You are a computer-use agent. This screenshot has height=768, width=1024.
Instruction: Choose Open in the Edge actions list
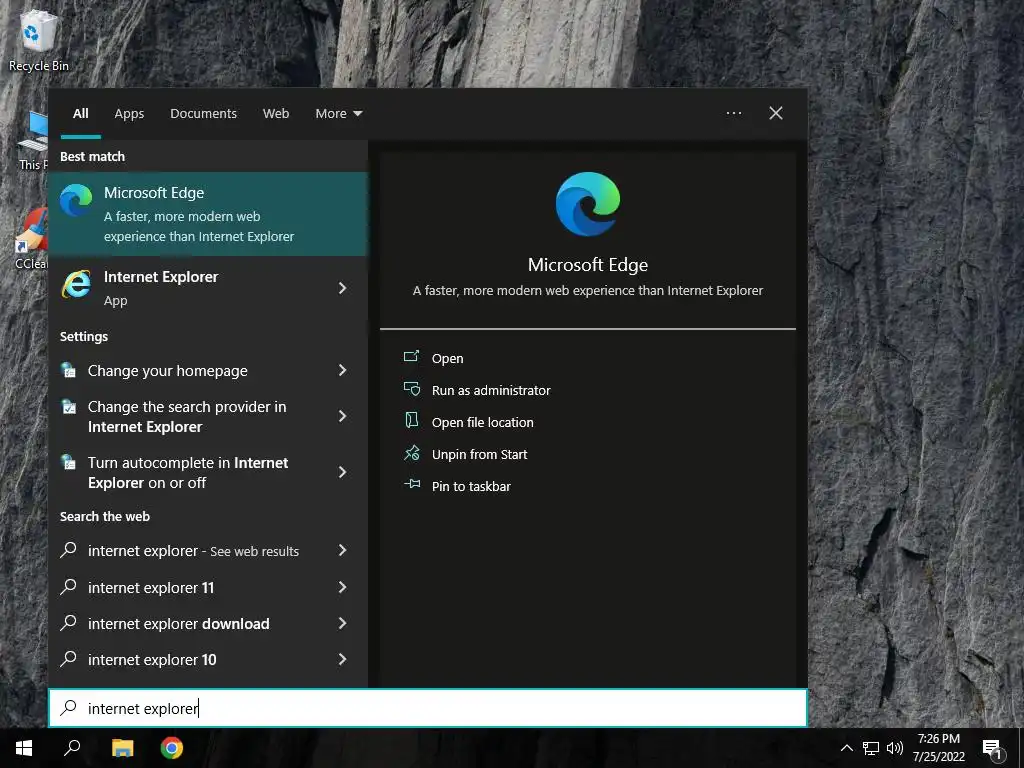click(x=447, y=359)
